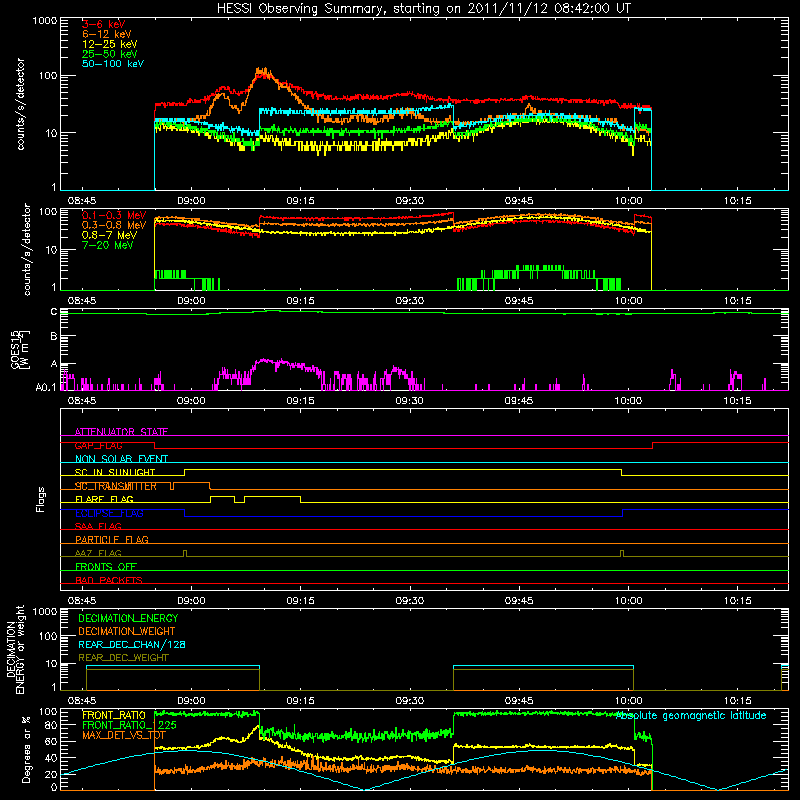Click the PARTICLE_FLAG label
This screenshot has height=800, width=800.
tap(112, 539)
